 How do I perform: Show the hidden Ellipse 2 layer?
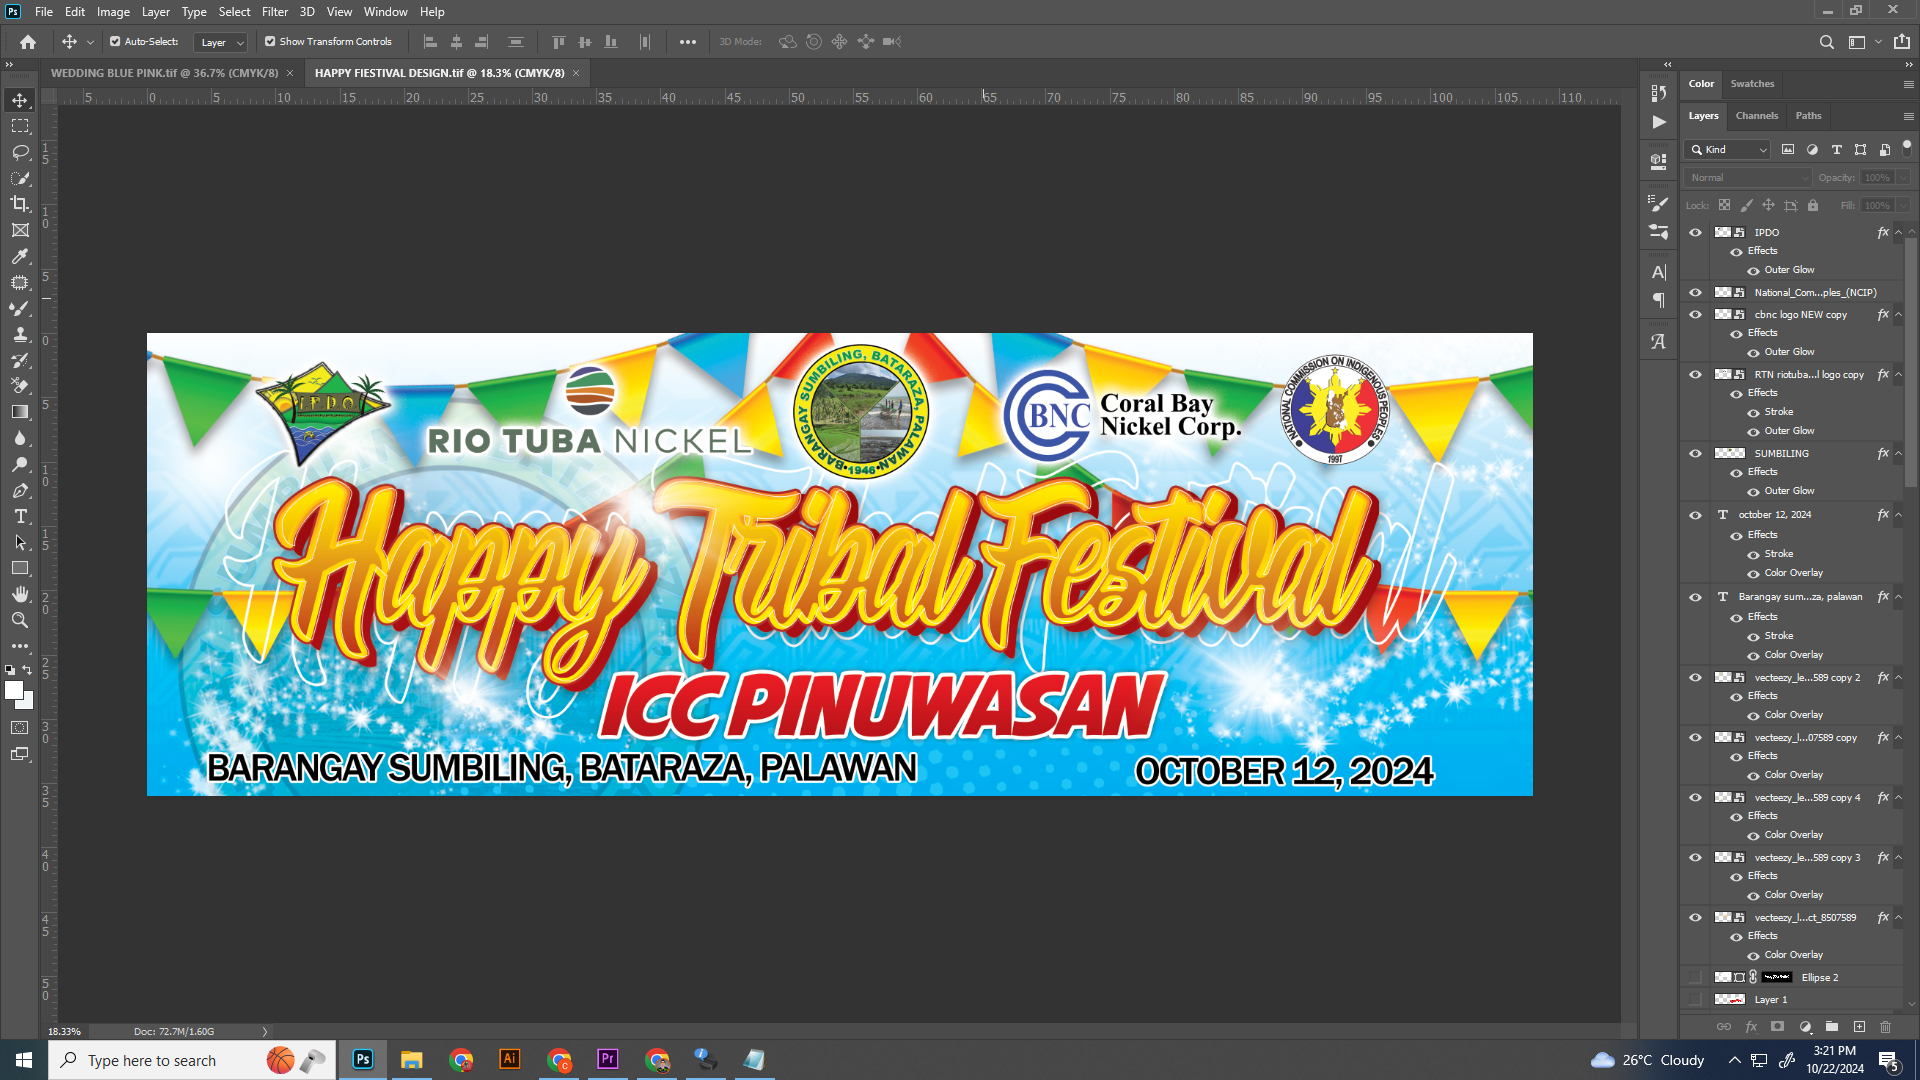1695,977
